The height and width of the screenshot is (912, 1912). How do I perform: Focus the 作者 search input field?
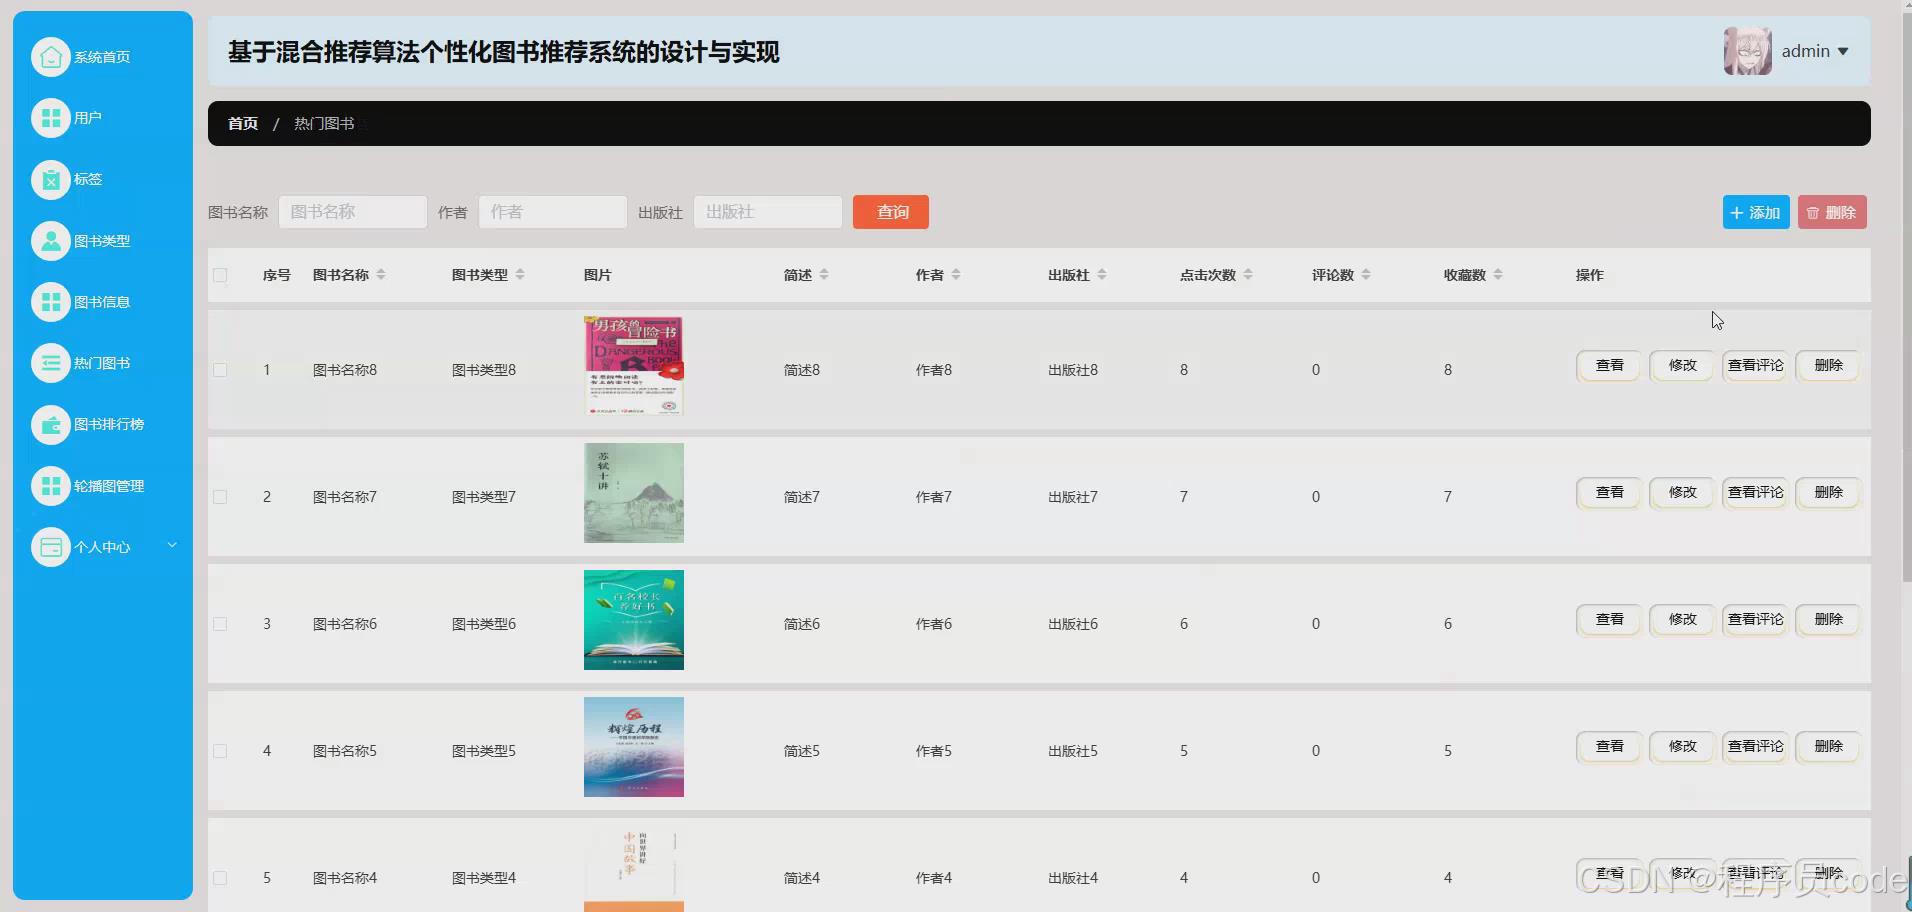coord(553,212)
